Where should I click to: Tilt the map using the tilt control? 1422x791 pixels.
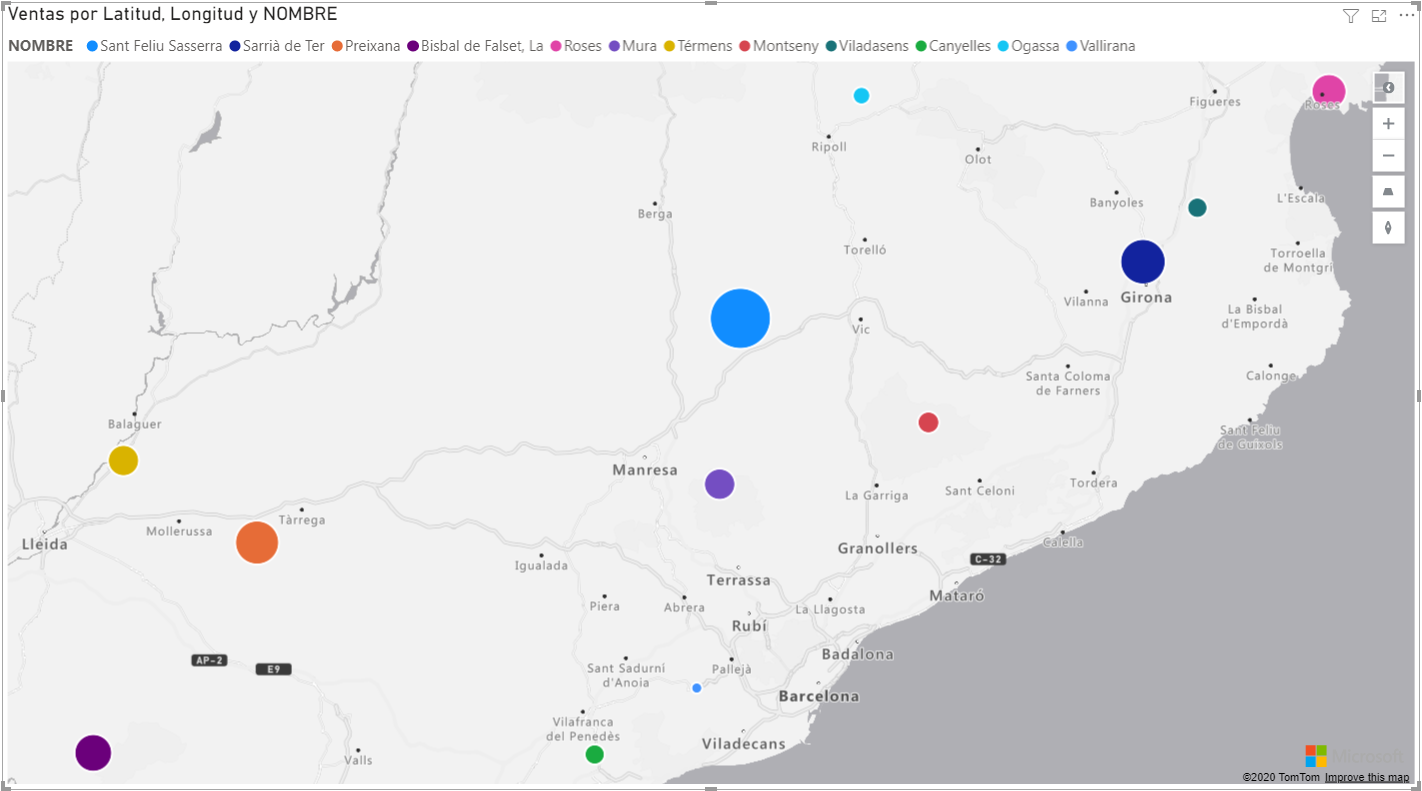[1388, 191]
